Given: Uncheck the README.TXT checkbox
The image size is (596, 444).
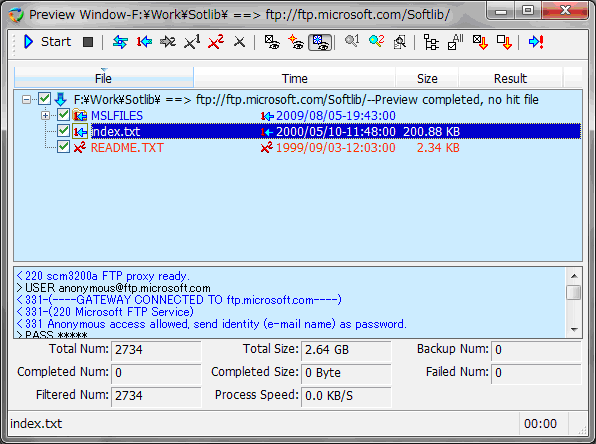Looking at the screenshot, I should [x=63, y=147].
